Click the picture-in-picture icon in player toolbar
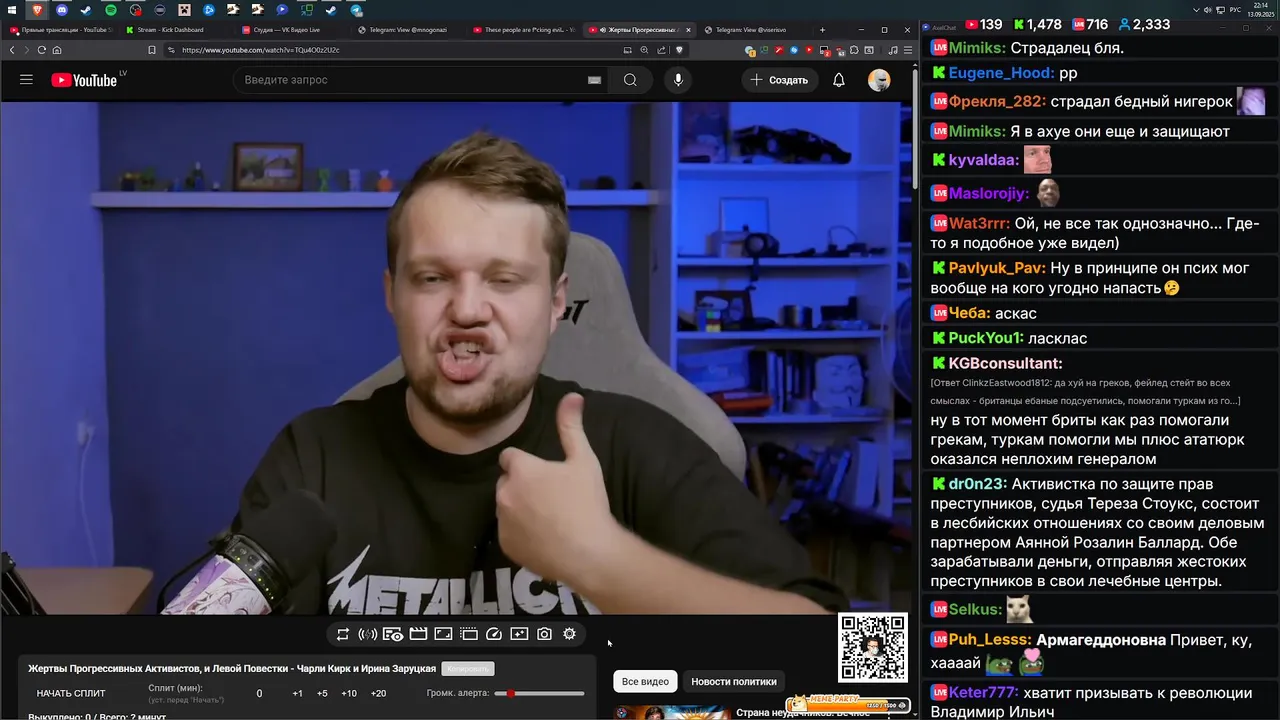1280x720 pixels. (443, 634)
